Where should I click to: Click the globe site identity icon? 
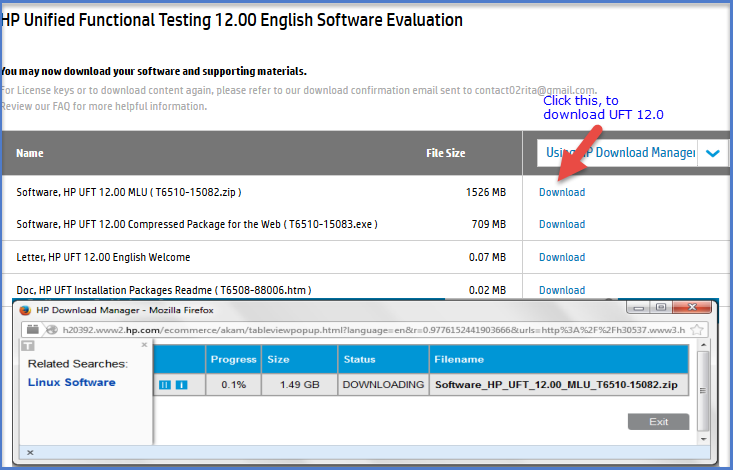[51, 330]
